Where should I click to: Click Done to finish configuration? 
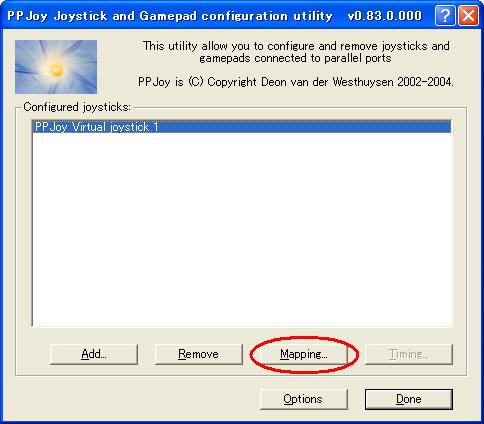409,399
